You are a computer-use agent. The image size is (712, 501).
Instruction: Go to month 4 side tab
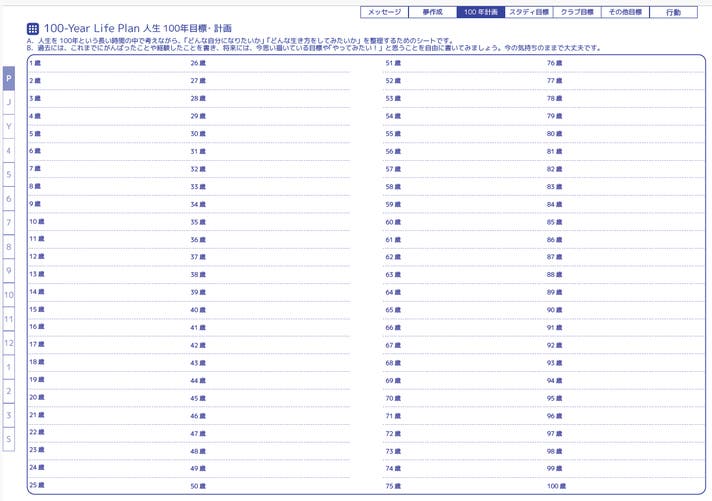click(x=8, y=150)
